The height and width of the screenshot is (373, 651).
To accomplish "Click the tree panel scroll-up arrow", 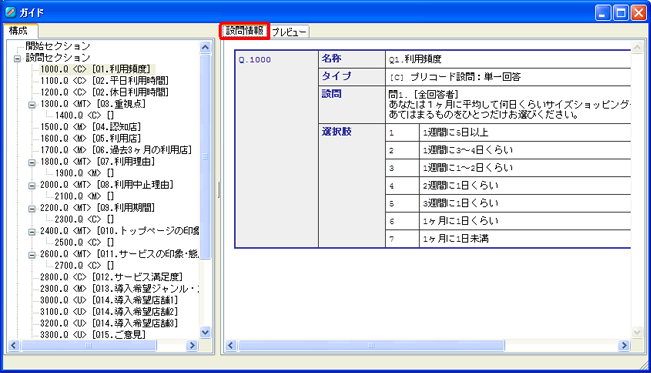I will (x=205, y=47).
